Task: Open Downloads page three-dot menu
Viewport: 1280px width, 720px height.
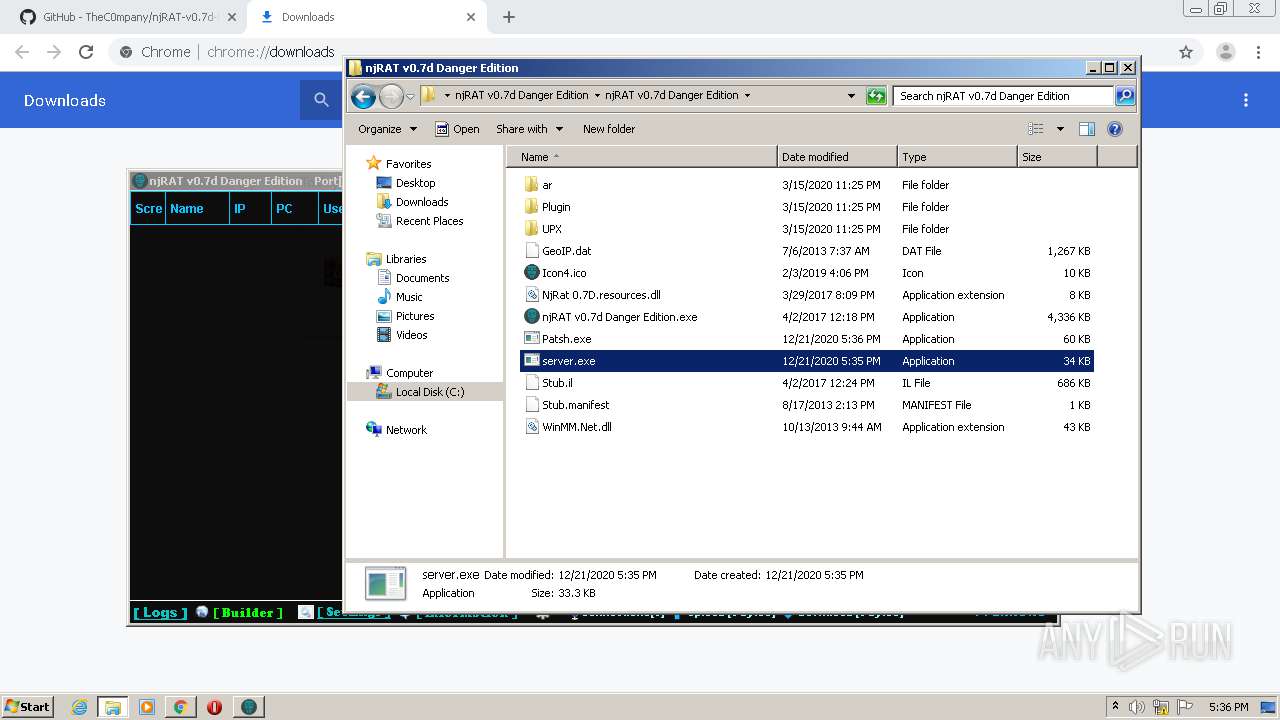Action: click(x=1246, y=100)
